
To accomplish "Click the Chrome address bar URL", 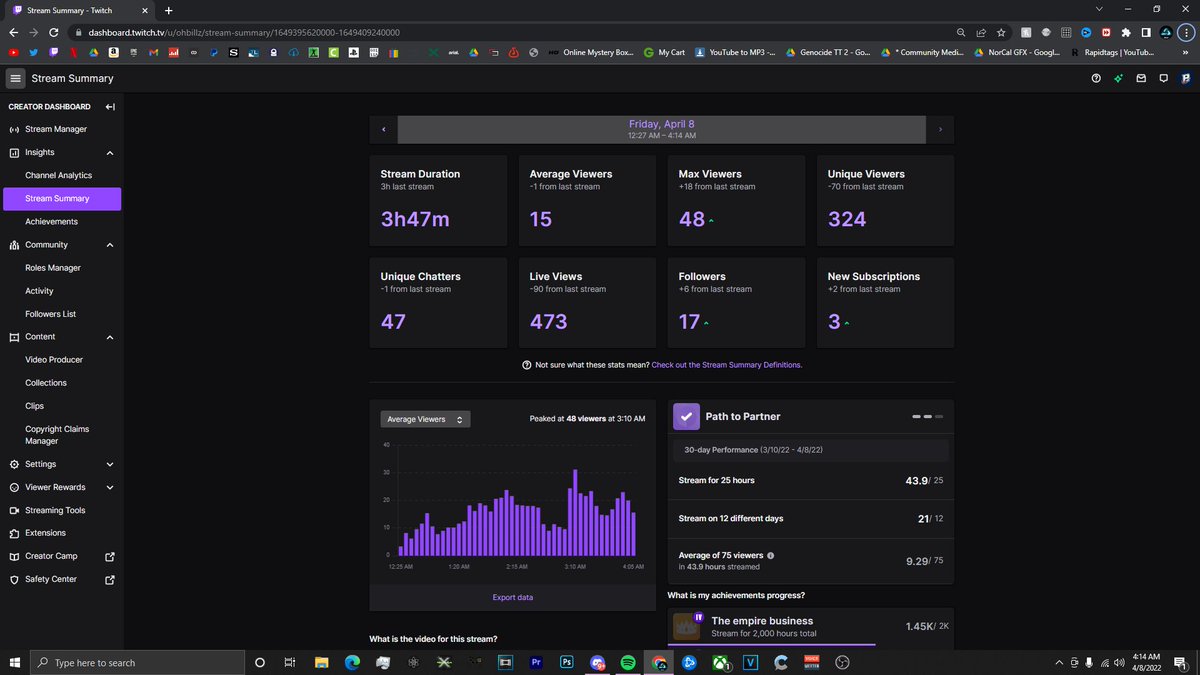I will tap(244, 32).
